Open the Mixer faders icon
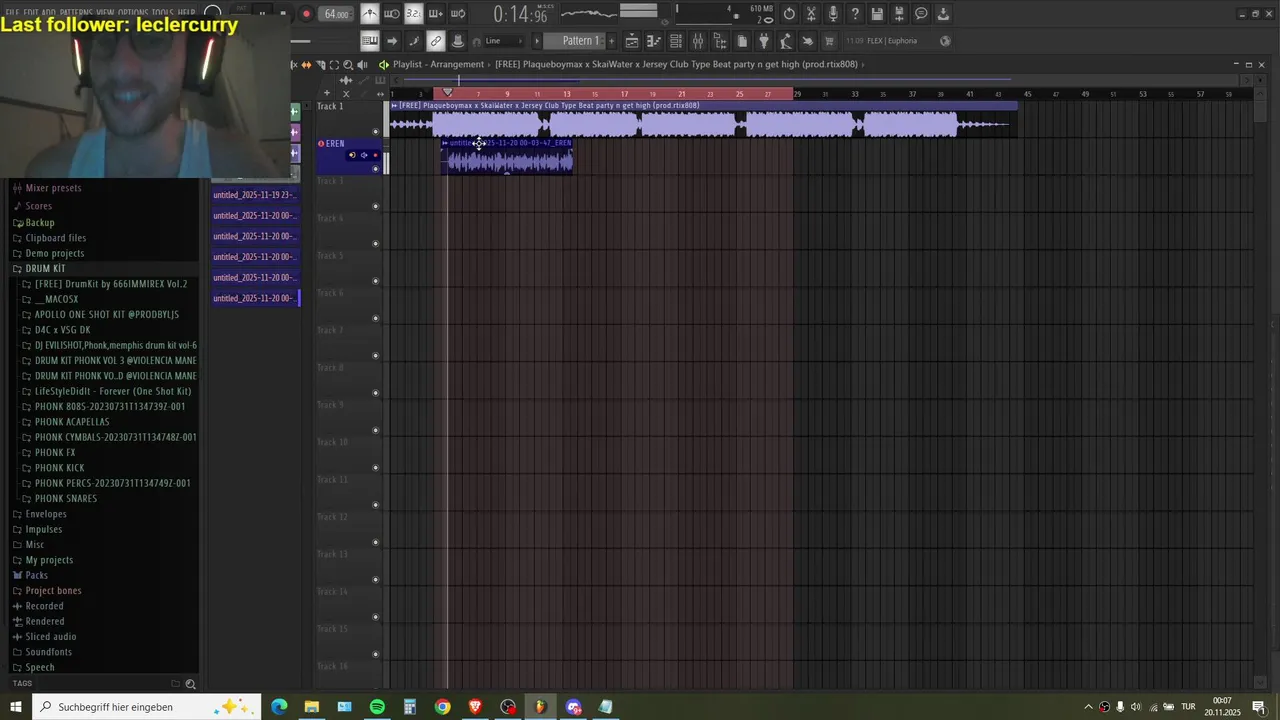 (x=698, y=41)
